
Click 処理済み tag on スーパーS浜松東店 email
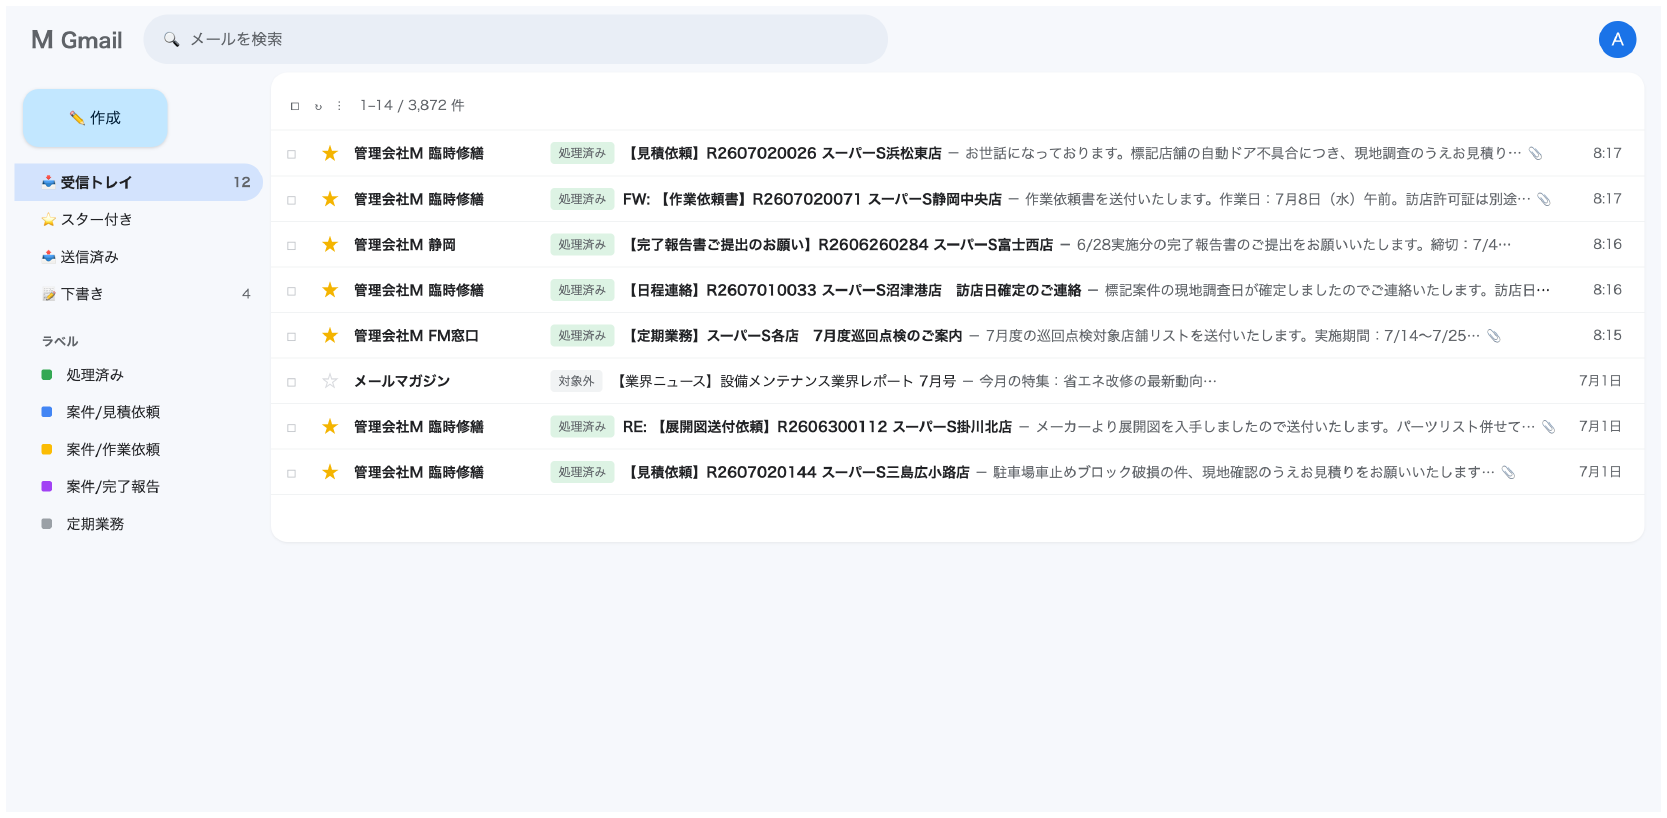pos(582,153)
